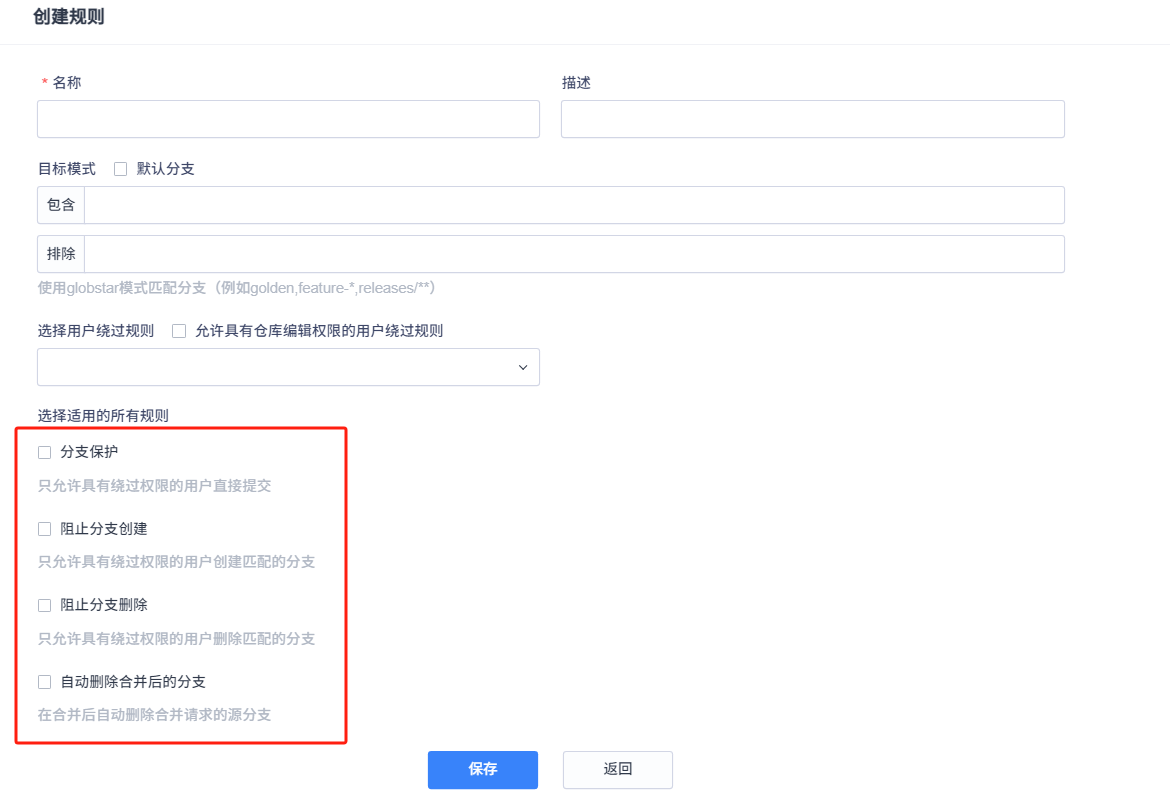Image resolution: width=1170 pixels, height=804 pixels.
Task: Click the 默认分支 label text
Action: pyautogui.click(x=166, y=169)
